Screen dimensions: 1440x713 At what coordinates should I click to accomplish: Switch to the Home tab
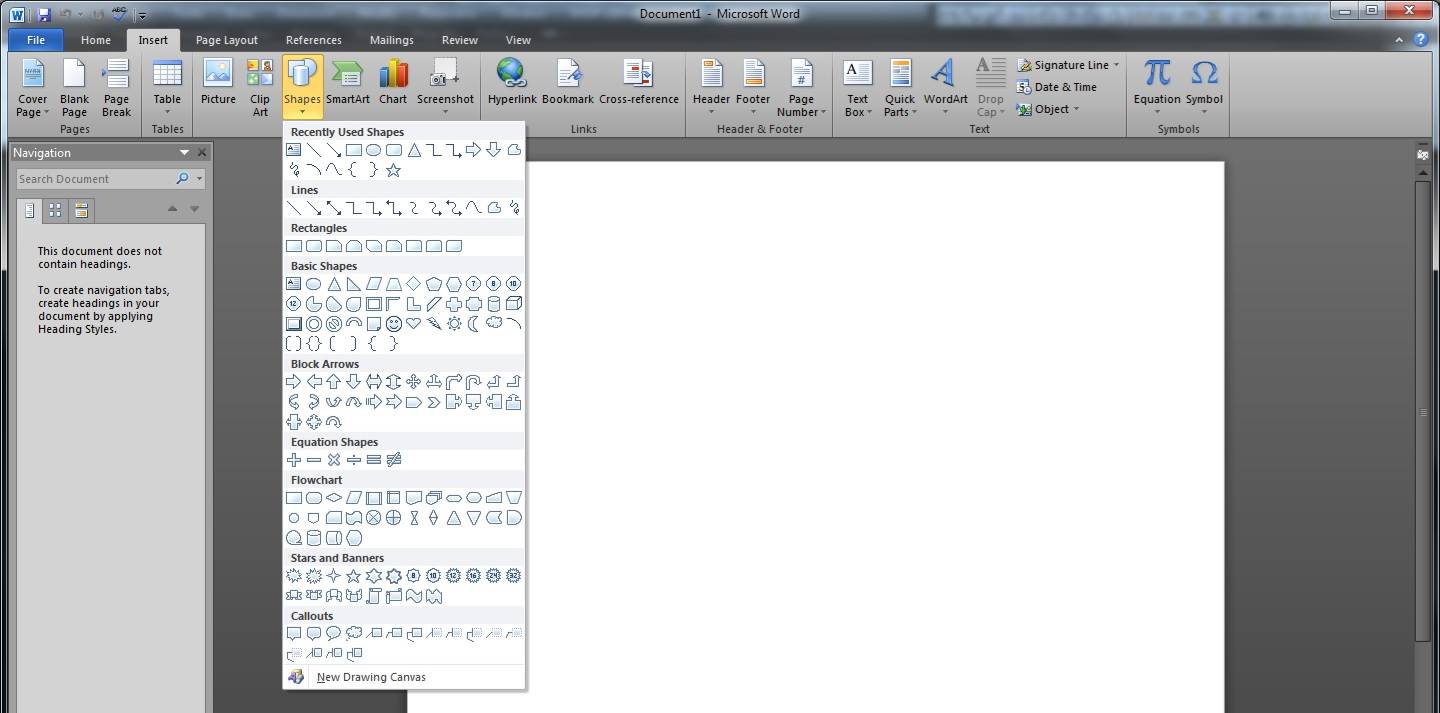(96, 40)
